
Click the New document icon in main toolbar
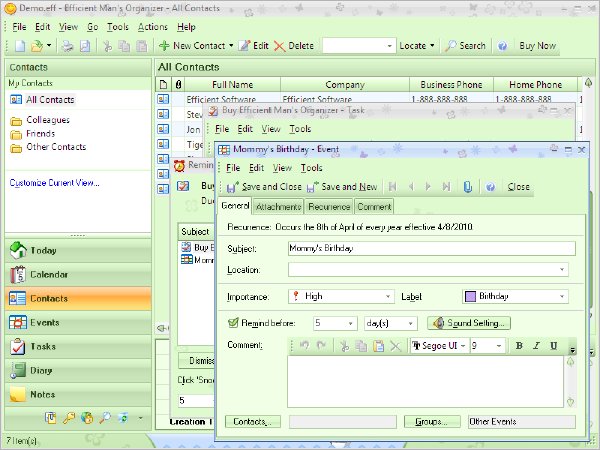[x=20, y=46]
